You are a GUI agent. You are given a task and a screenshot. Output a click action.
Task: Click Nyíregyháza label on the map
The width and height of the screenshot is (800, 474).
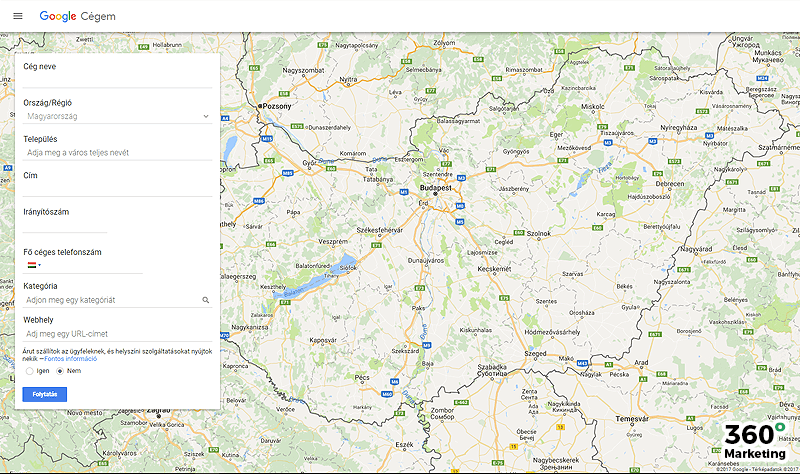(679, 128)
